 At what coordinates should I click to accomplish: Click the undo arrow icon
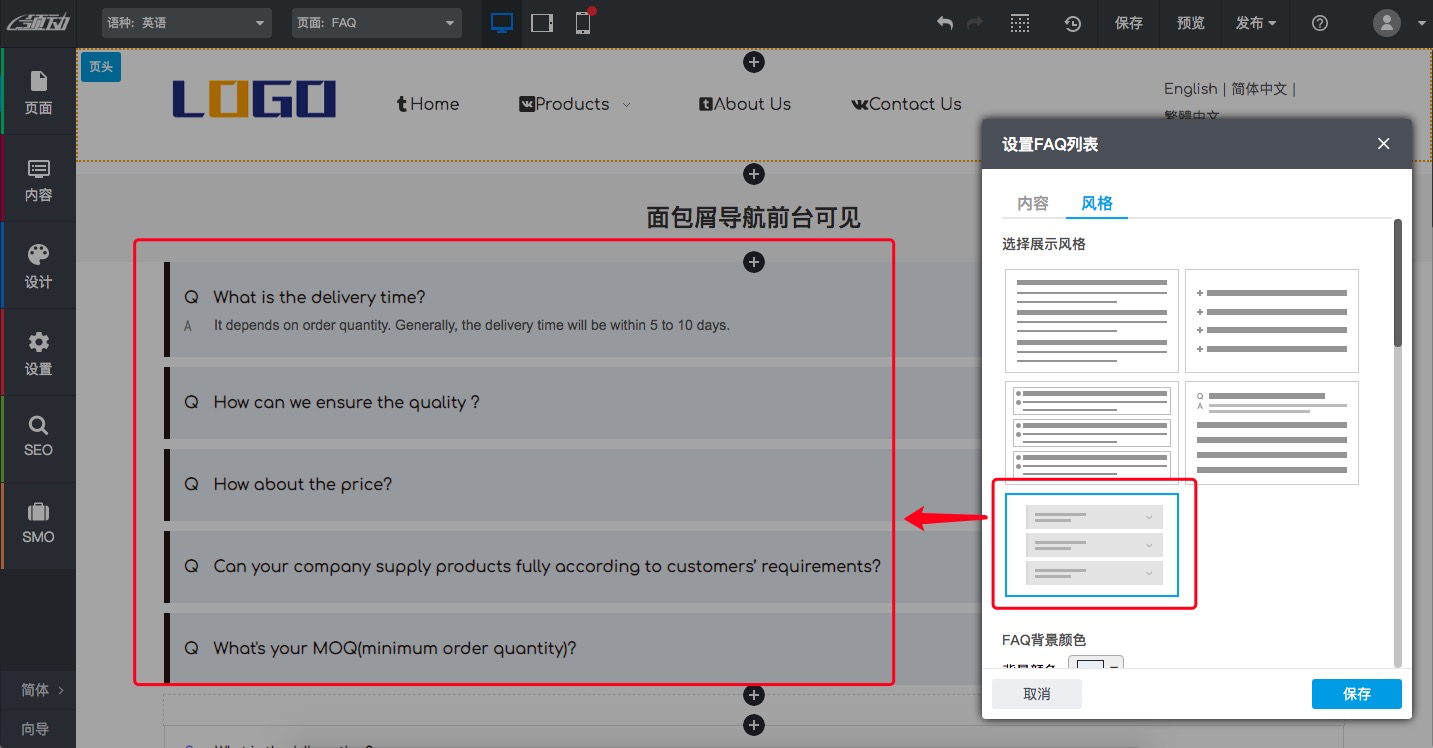coord(944,23)
